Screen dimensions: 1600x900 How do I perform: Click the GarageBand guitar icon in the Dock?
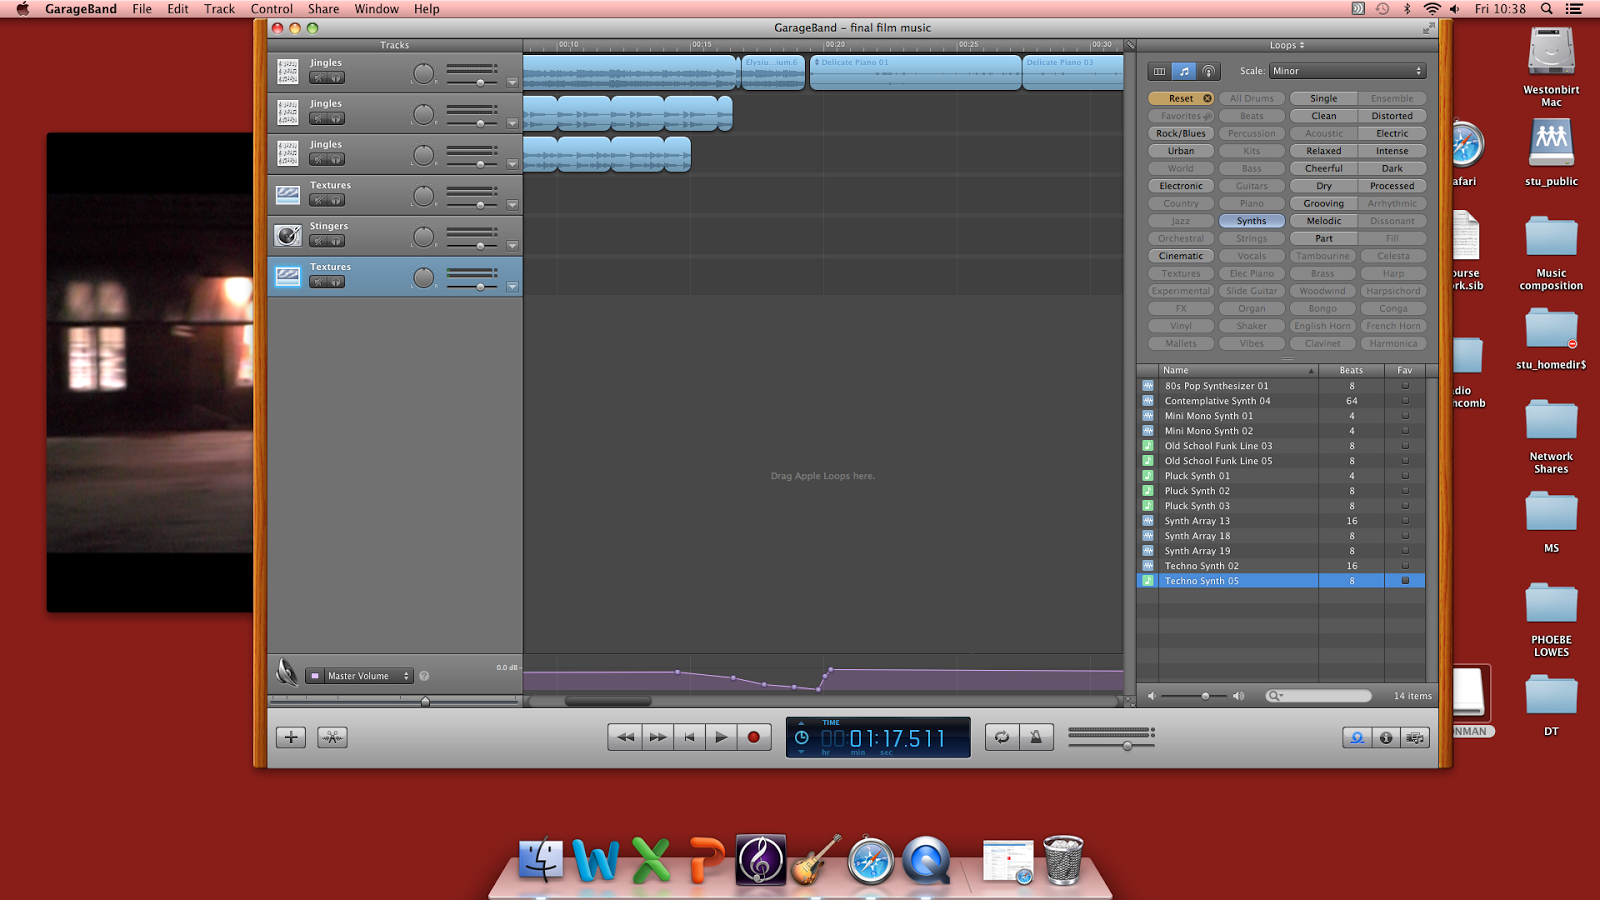pyautogui.click(x=816, y=860)
